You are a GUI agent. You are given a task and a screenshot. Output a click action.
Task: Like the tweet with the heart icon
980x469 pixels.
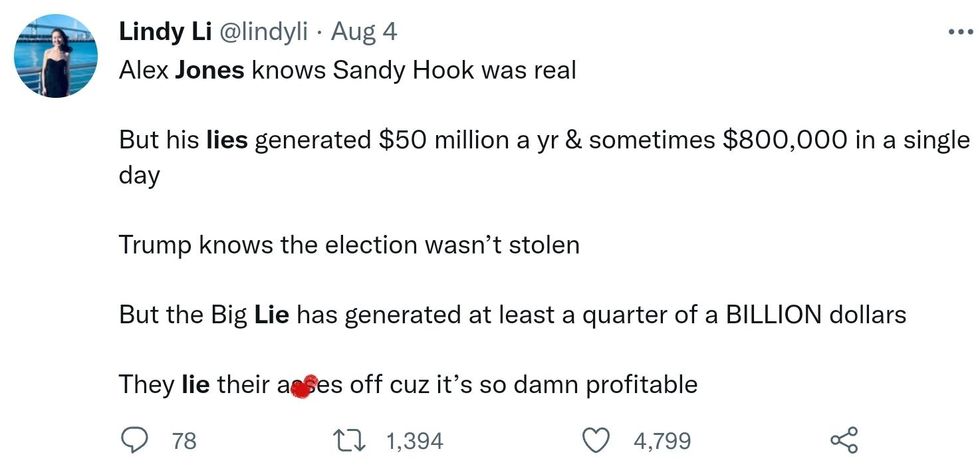[597, 439]
